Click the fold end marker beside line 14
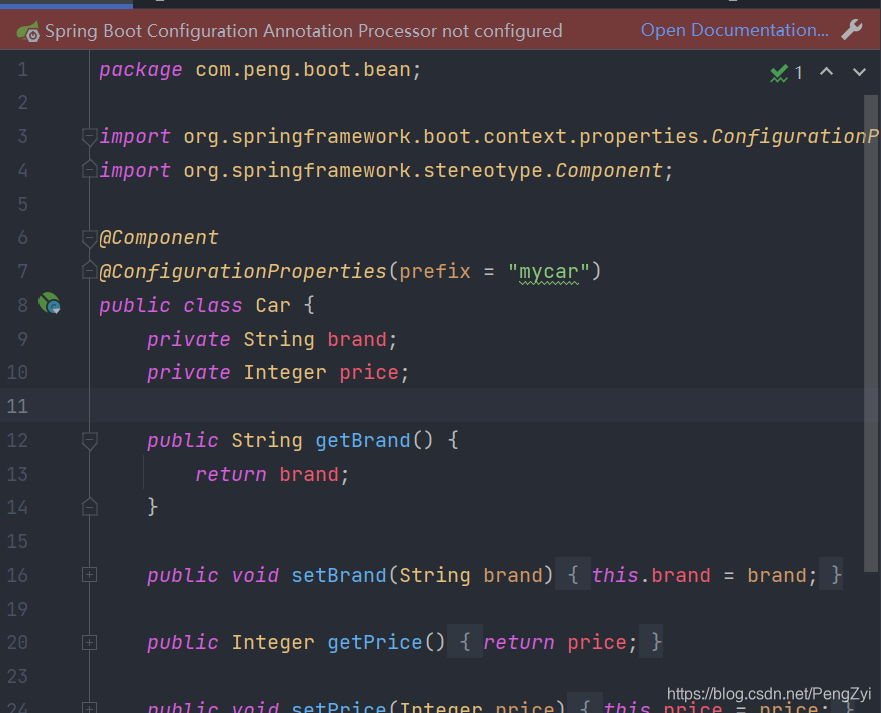The height and width of the screenshot is (713, 881). pos(89,507)
